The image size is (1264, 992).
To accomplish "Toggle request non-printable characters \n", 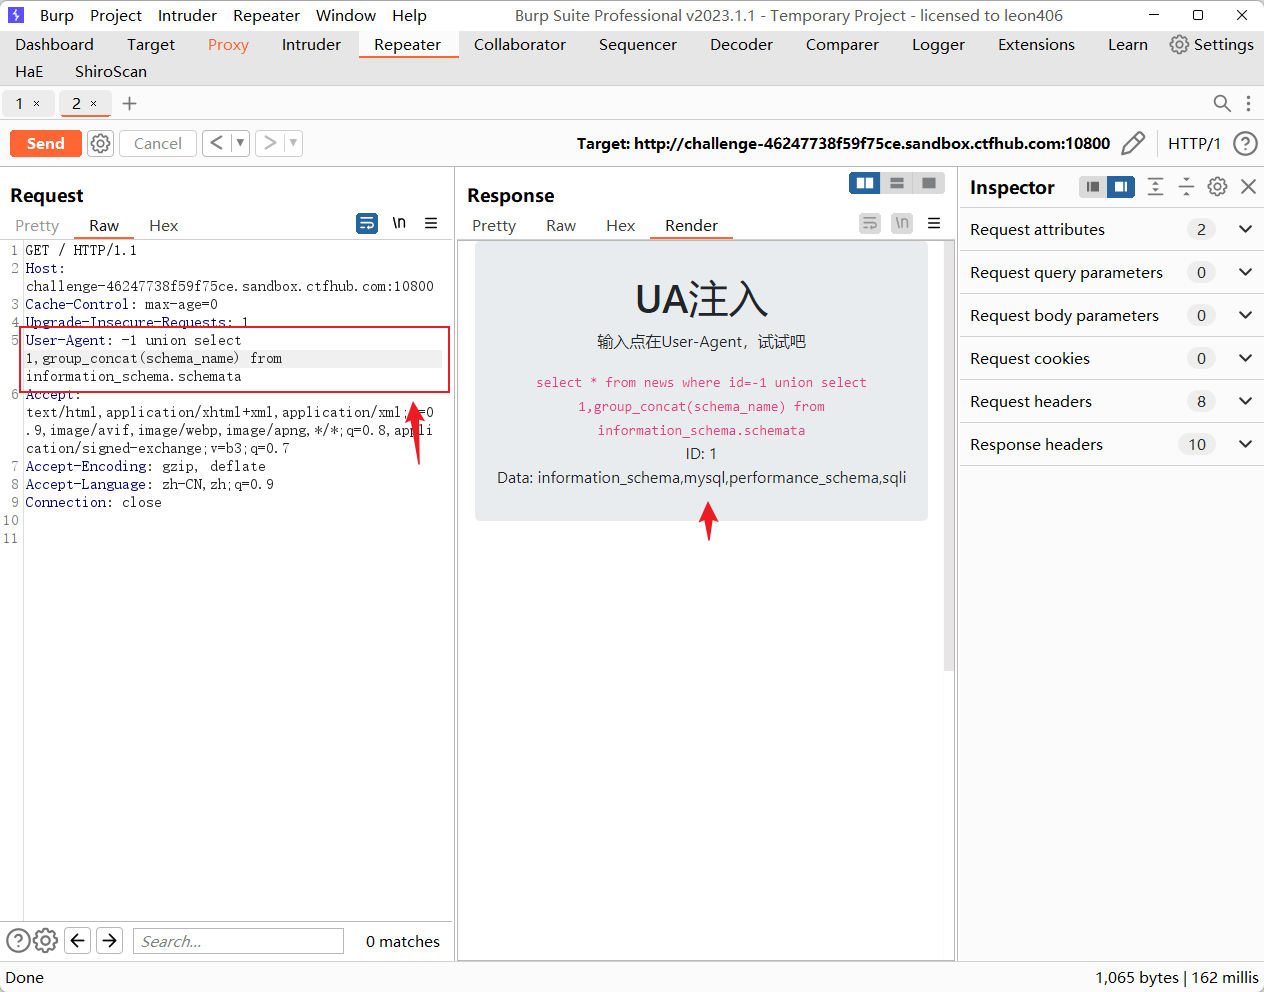I will point(399,223).
